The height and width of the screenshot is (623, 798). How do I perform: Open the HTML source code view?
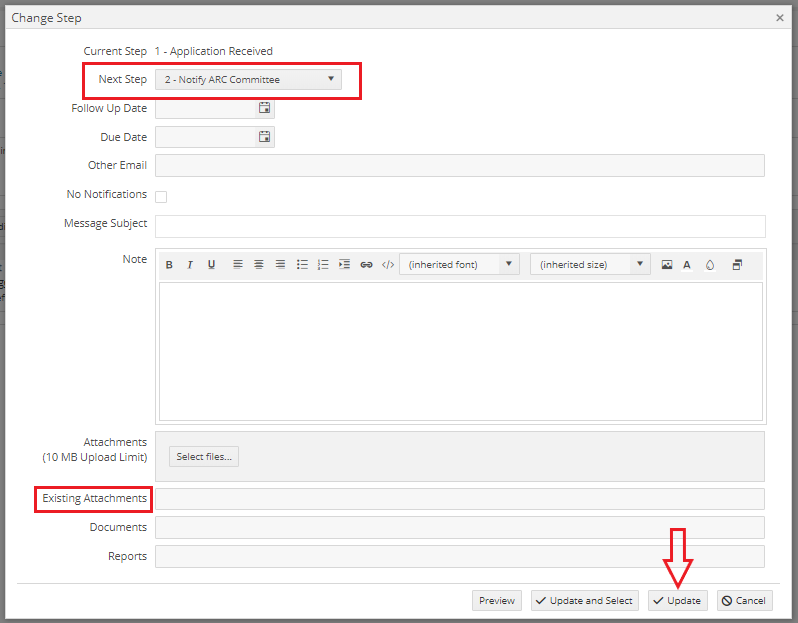point(388,265)
